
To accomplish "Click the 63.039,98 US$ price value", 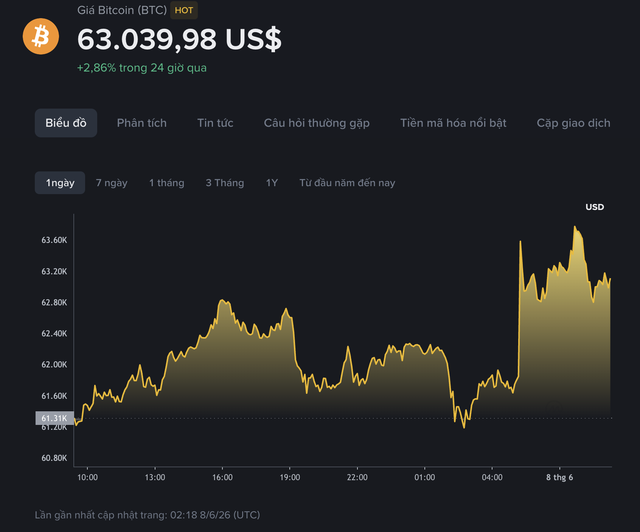I will pos(179,39).
